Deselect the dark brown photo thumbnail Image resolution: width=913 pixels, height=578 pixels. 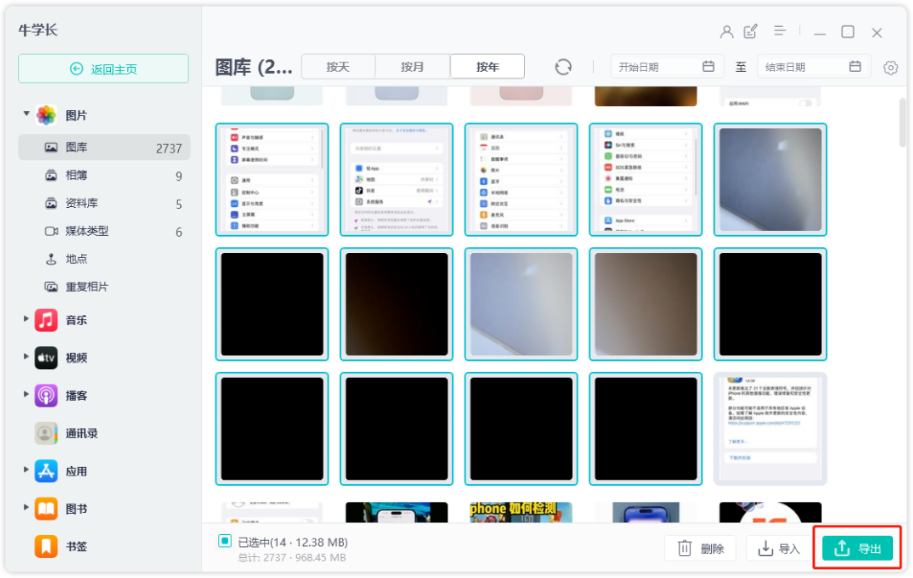pyautogui.click(x=397, y=304)
